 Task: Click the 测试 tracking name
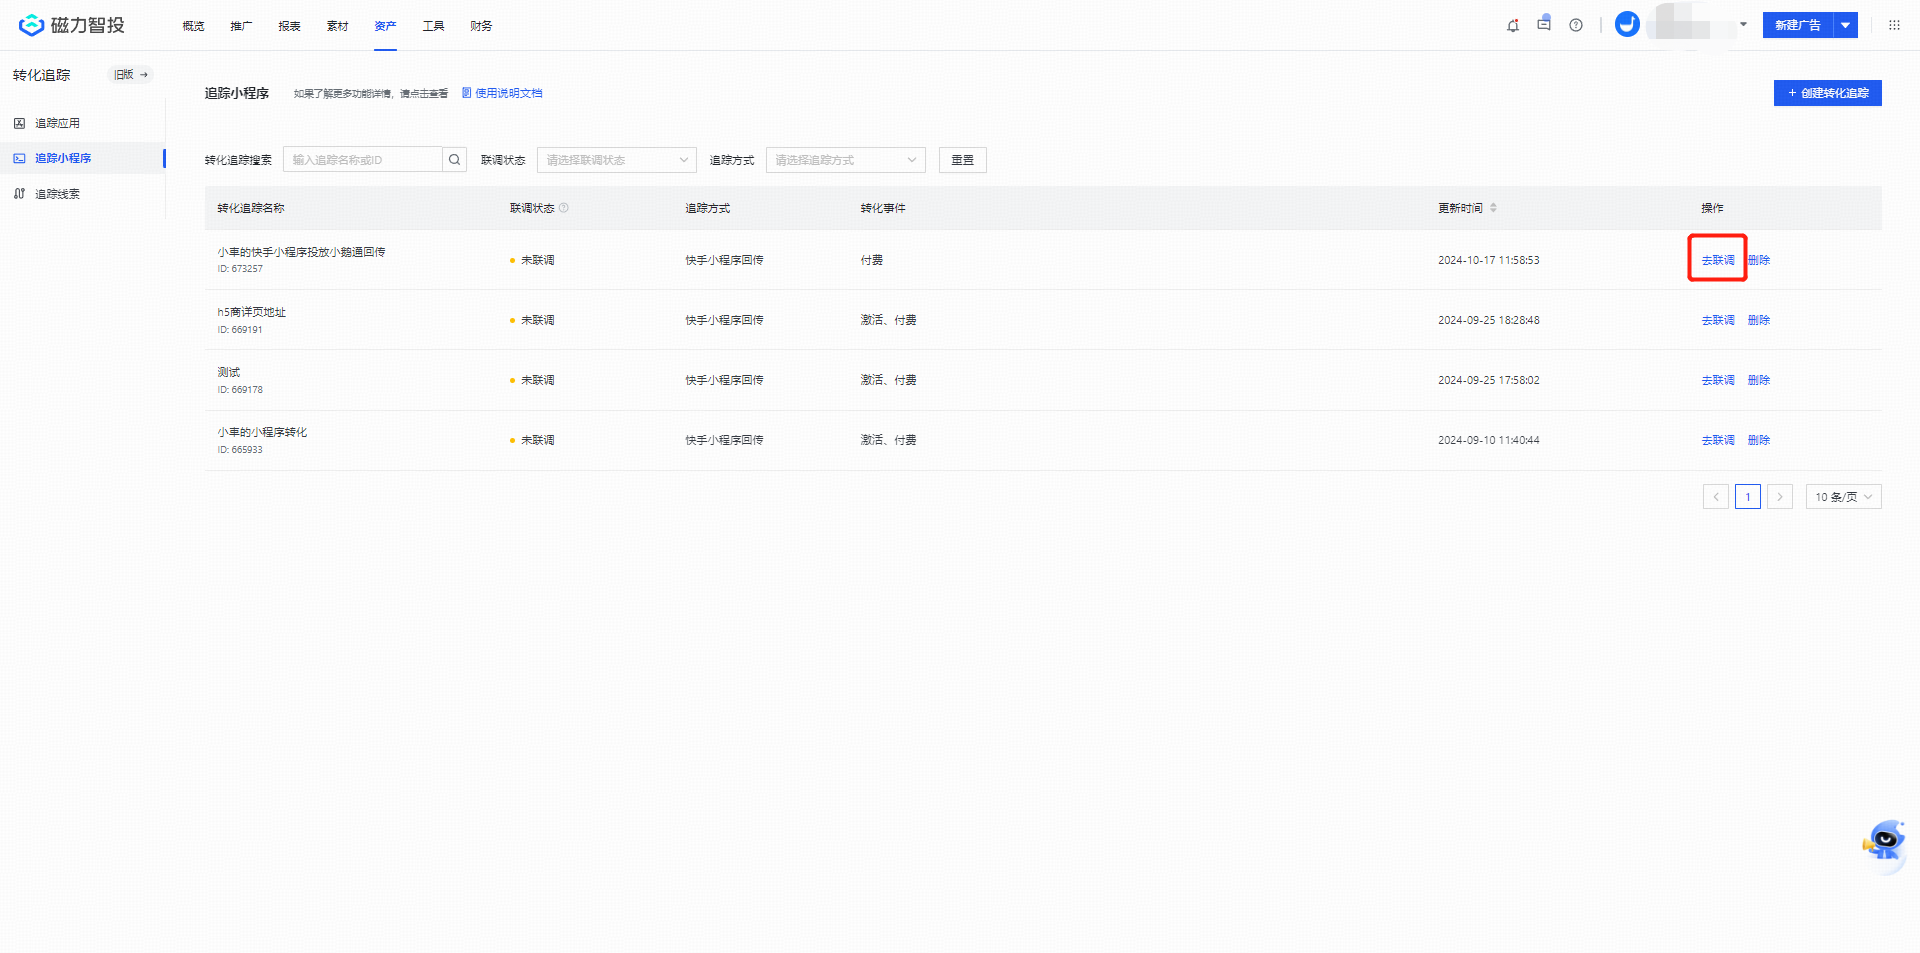point(229,372)
